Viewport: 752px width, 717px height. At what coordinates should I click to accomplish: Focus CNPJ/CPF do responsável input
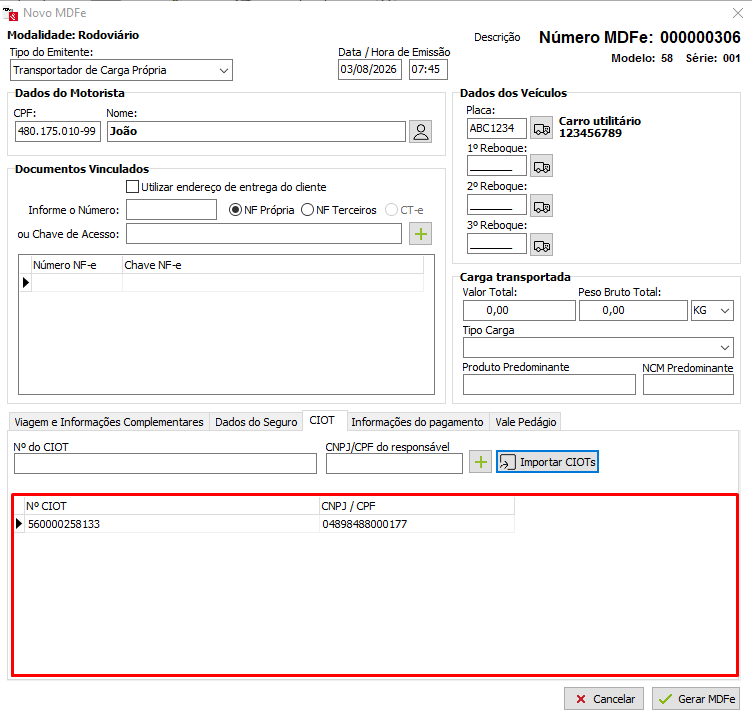point(394,464)
